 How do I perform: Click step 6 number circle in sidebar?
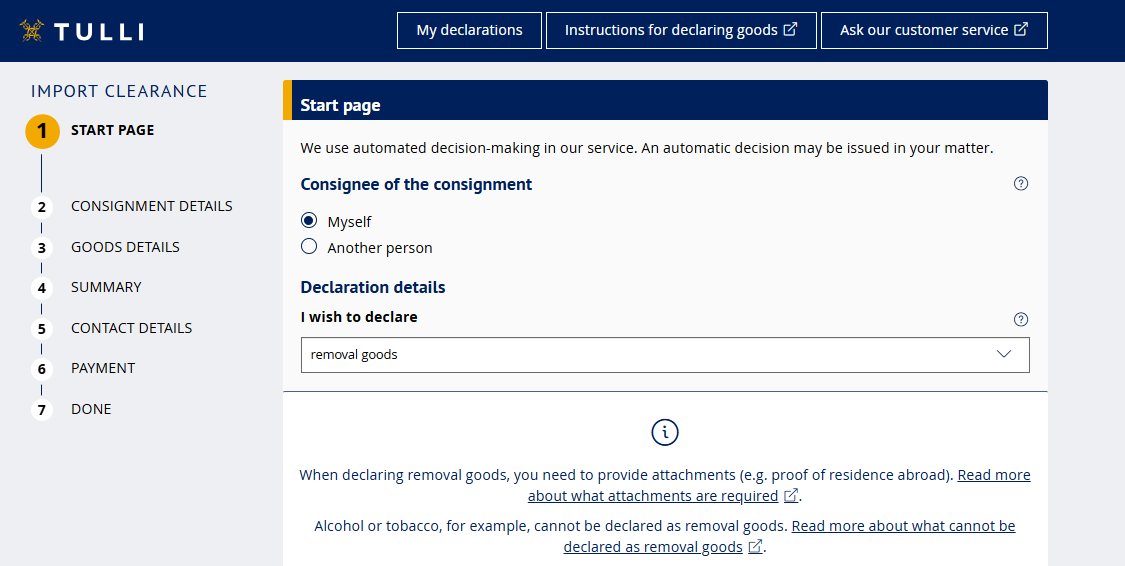42,369
